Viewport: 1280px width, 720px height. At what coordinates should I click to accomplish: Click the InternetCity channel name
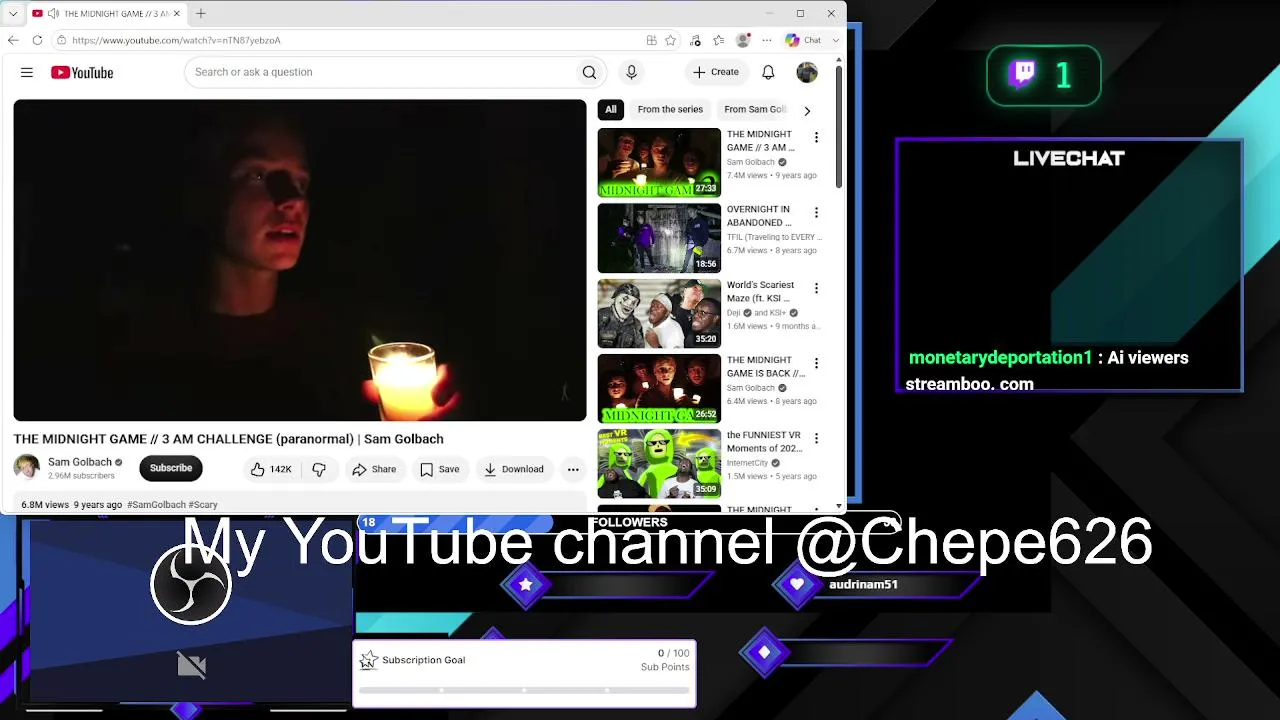click(749, 463)
